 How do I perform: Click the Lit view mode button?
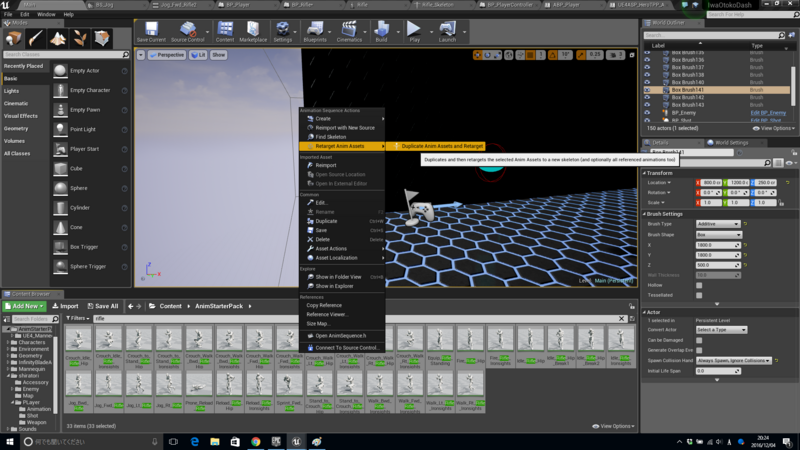[x=198, y=55]
